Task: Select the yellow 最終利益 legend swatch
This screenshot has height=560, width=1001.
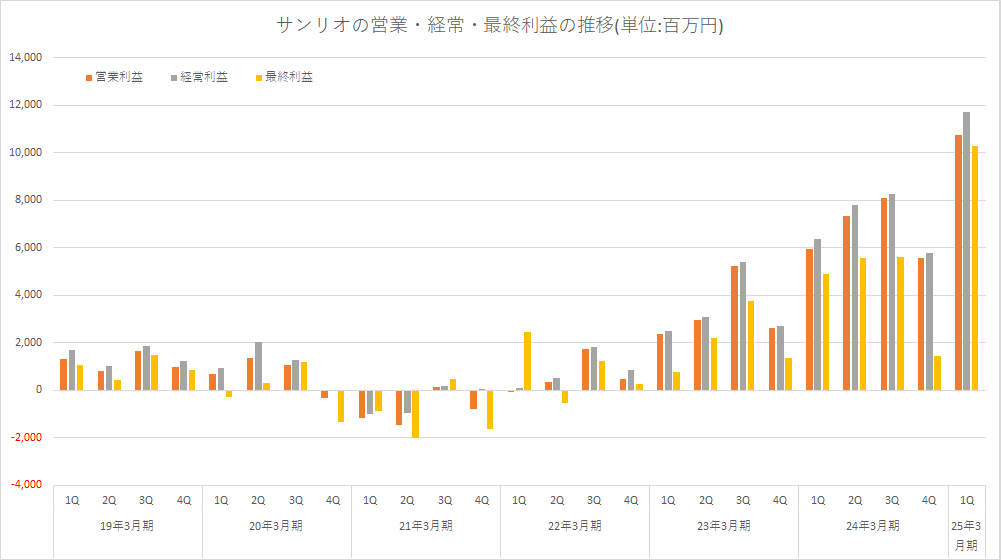Action: [x=259, y=78]
